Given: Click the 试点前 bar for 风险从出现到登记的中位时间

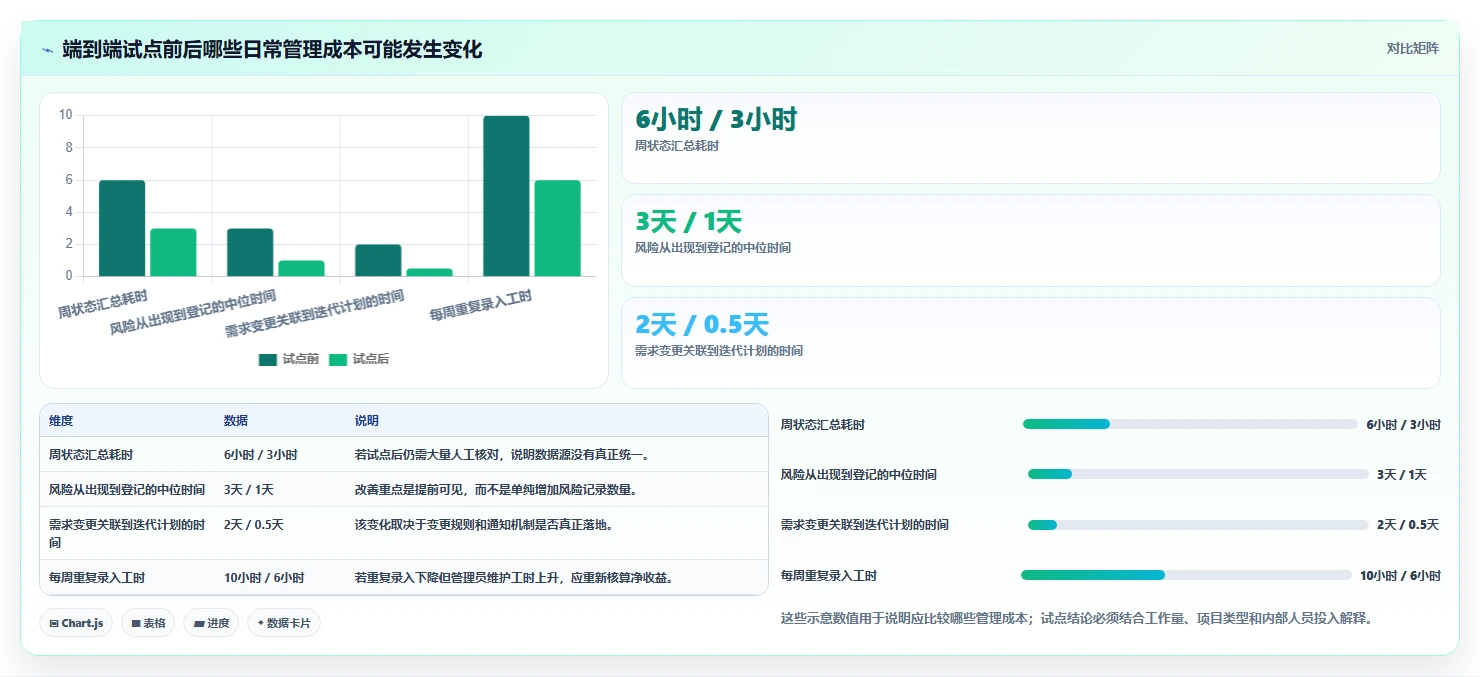Looking at the screenshot, I should 250,252.
